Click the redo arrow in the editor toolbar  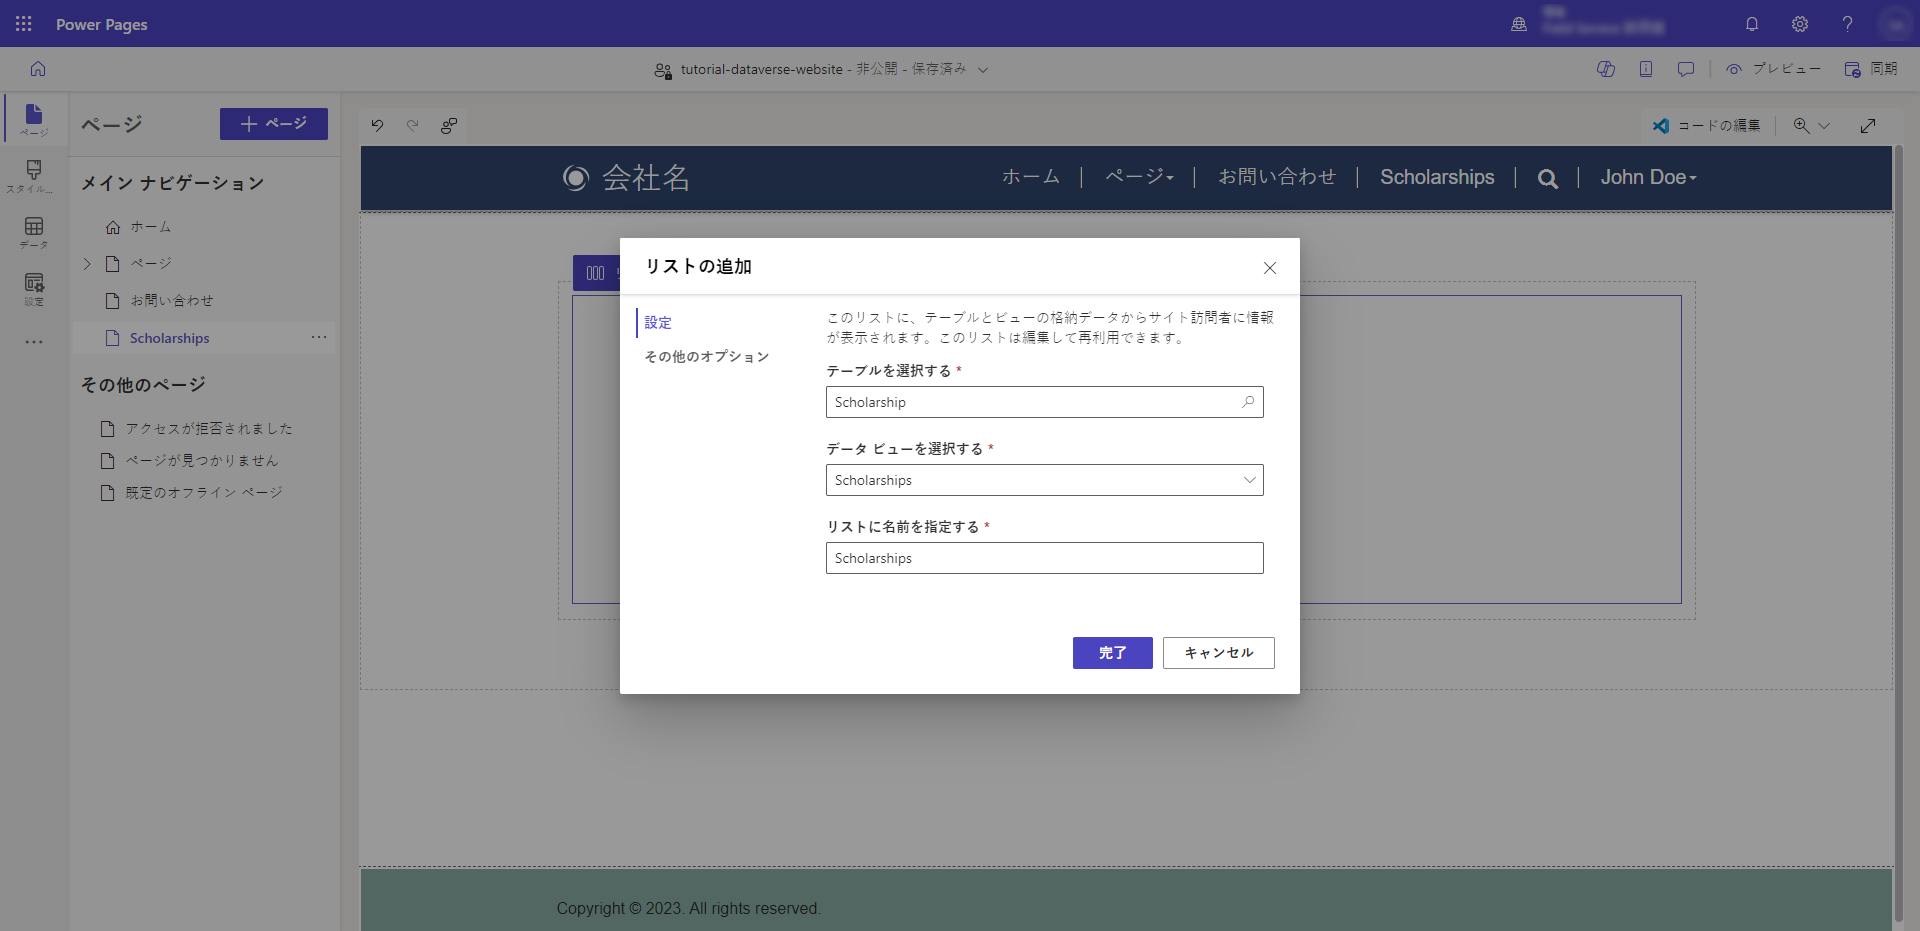tap(413, 125)
